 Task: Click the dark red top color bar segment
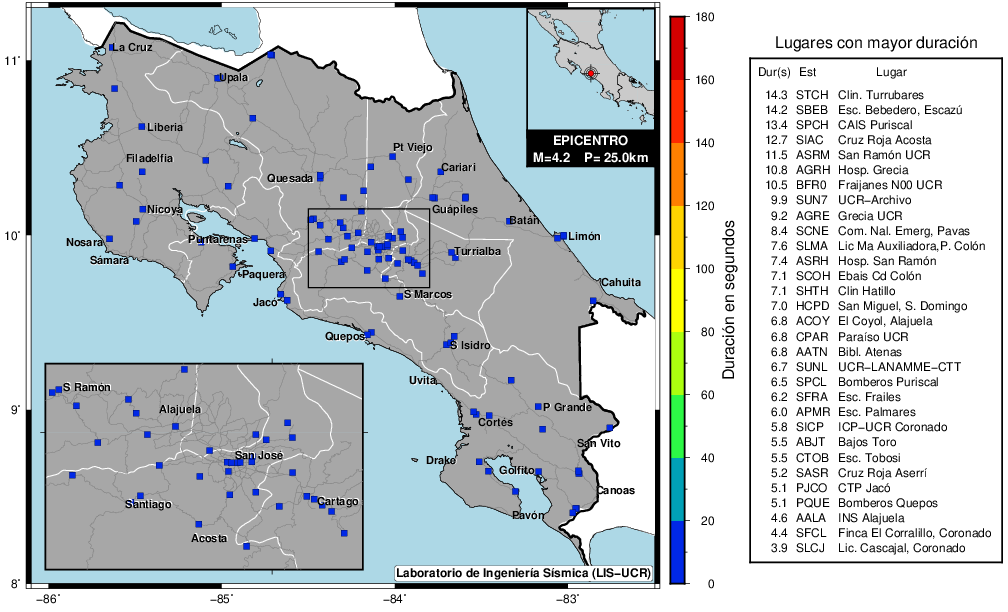click(678, 33)
